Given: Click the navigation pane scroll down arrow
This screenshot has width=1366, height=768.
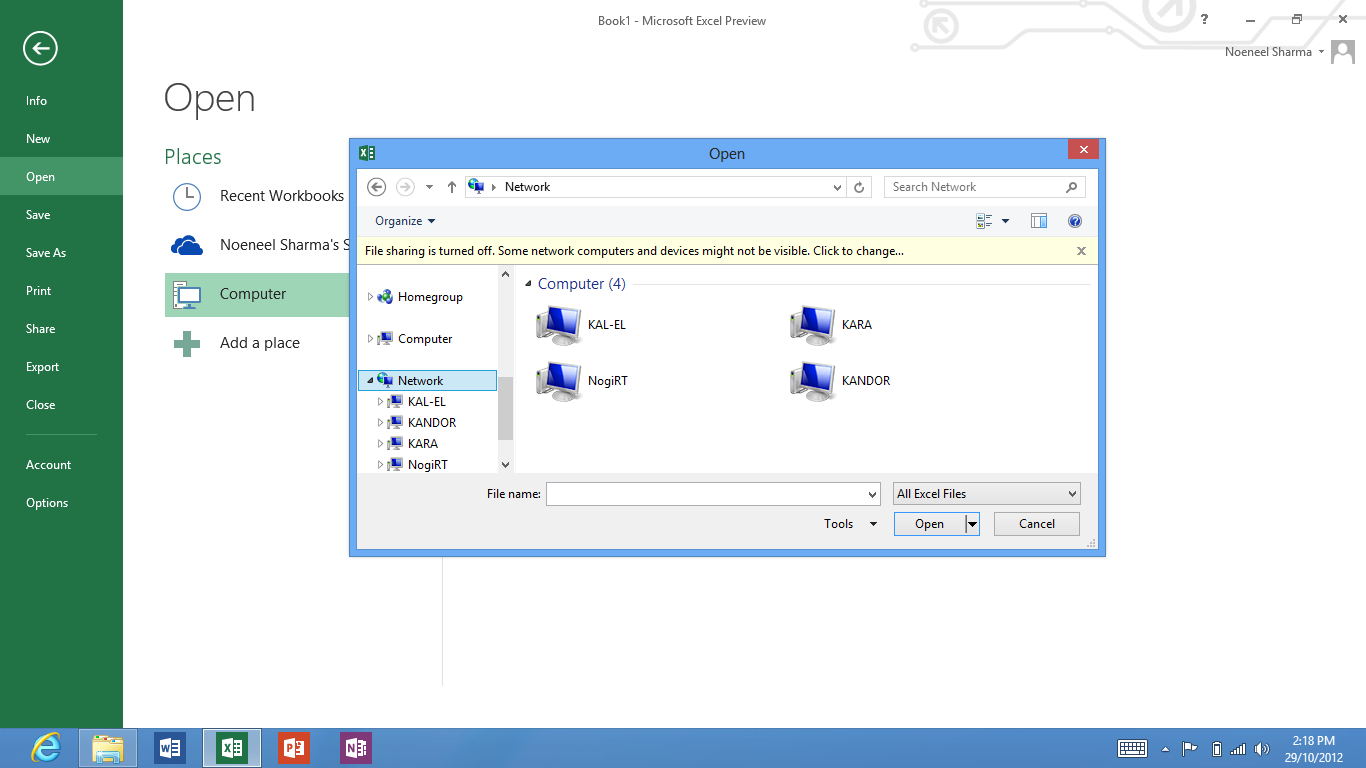Looking at the screenshot, I should (x=505, y=465).
